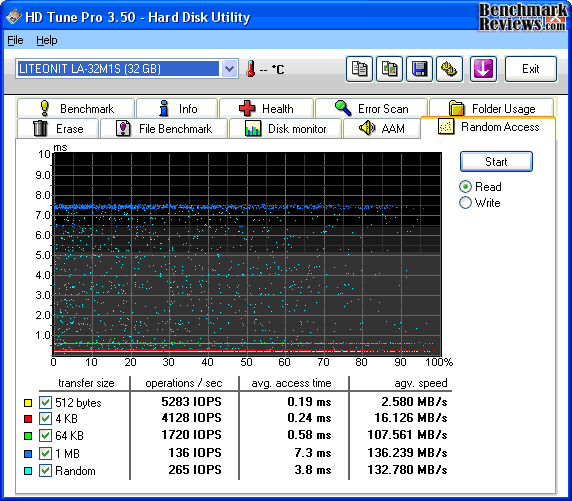Uncheck the 512 bytes checkbox

point(45,402)
